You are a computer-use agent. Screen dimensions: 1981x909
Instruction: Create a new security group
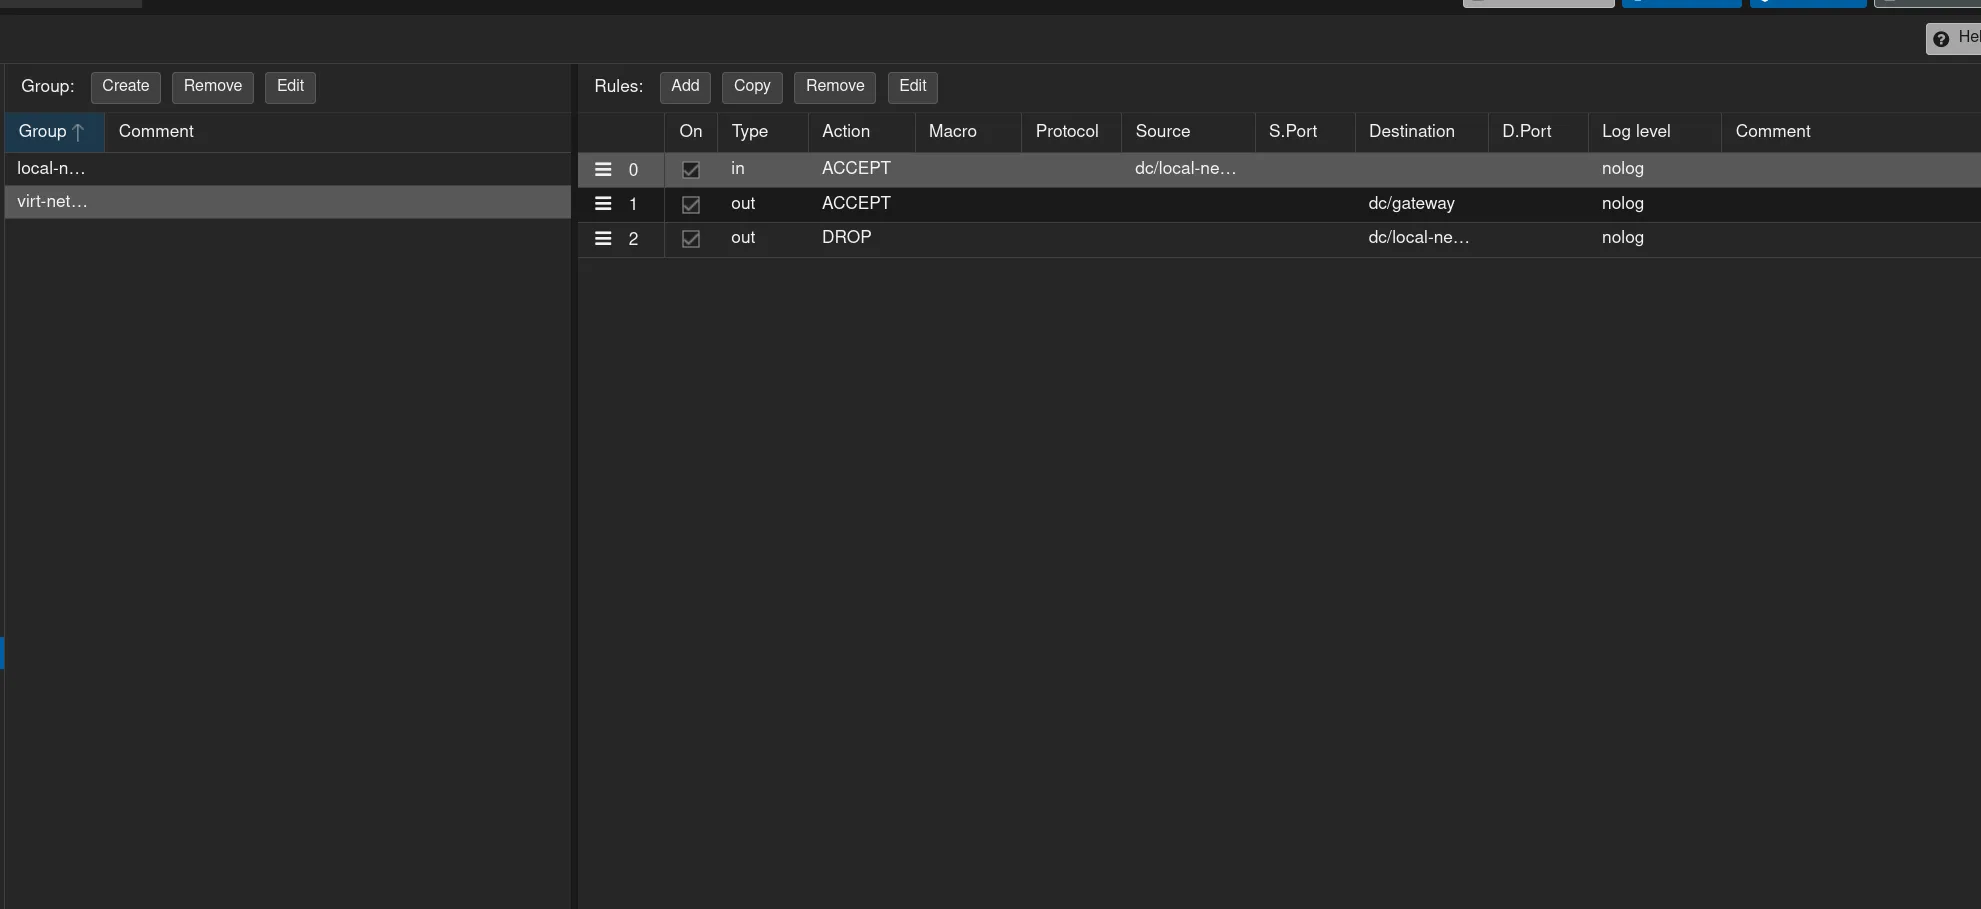pos(125,87)
